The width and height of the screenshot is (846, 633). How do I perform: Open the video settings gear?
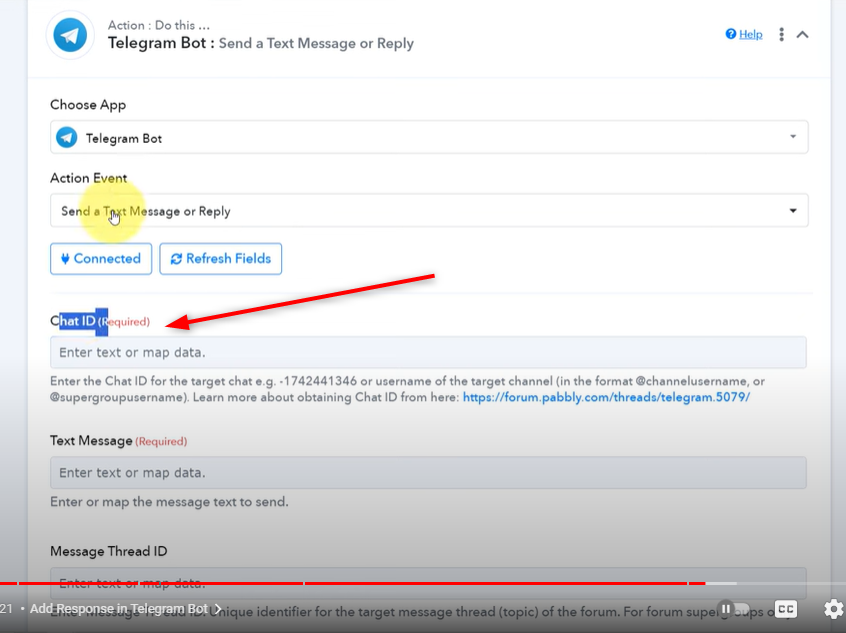pyautogui.click(x=834, y=609)
